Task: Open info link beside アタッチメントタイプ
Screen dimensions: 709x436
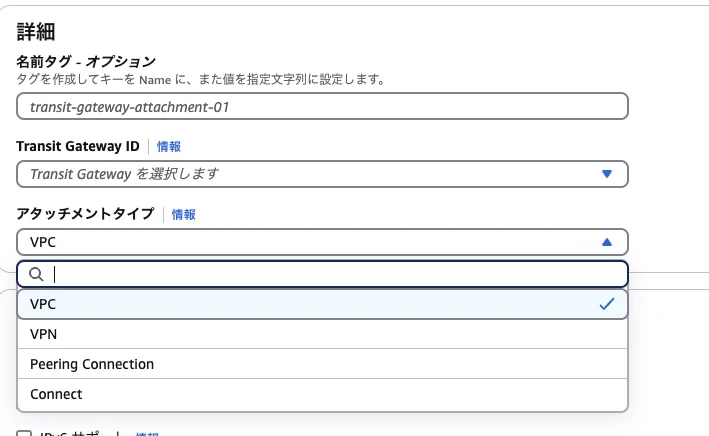Action: pos(184,214)
